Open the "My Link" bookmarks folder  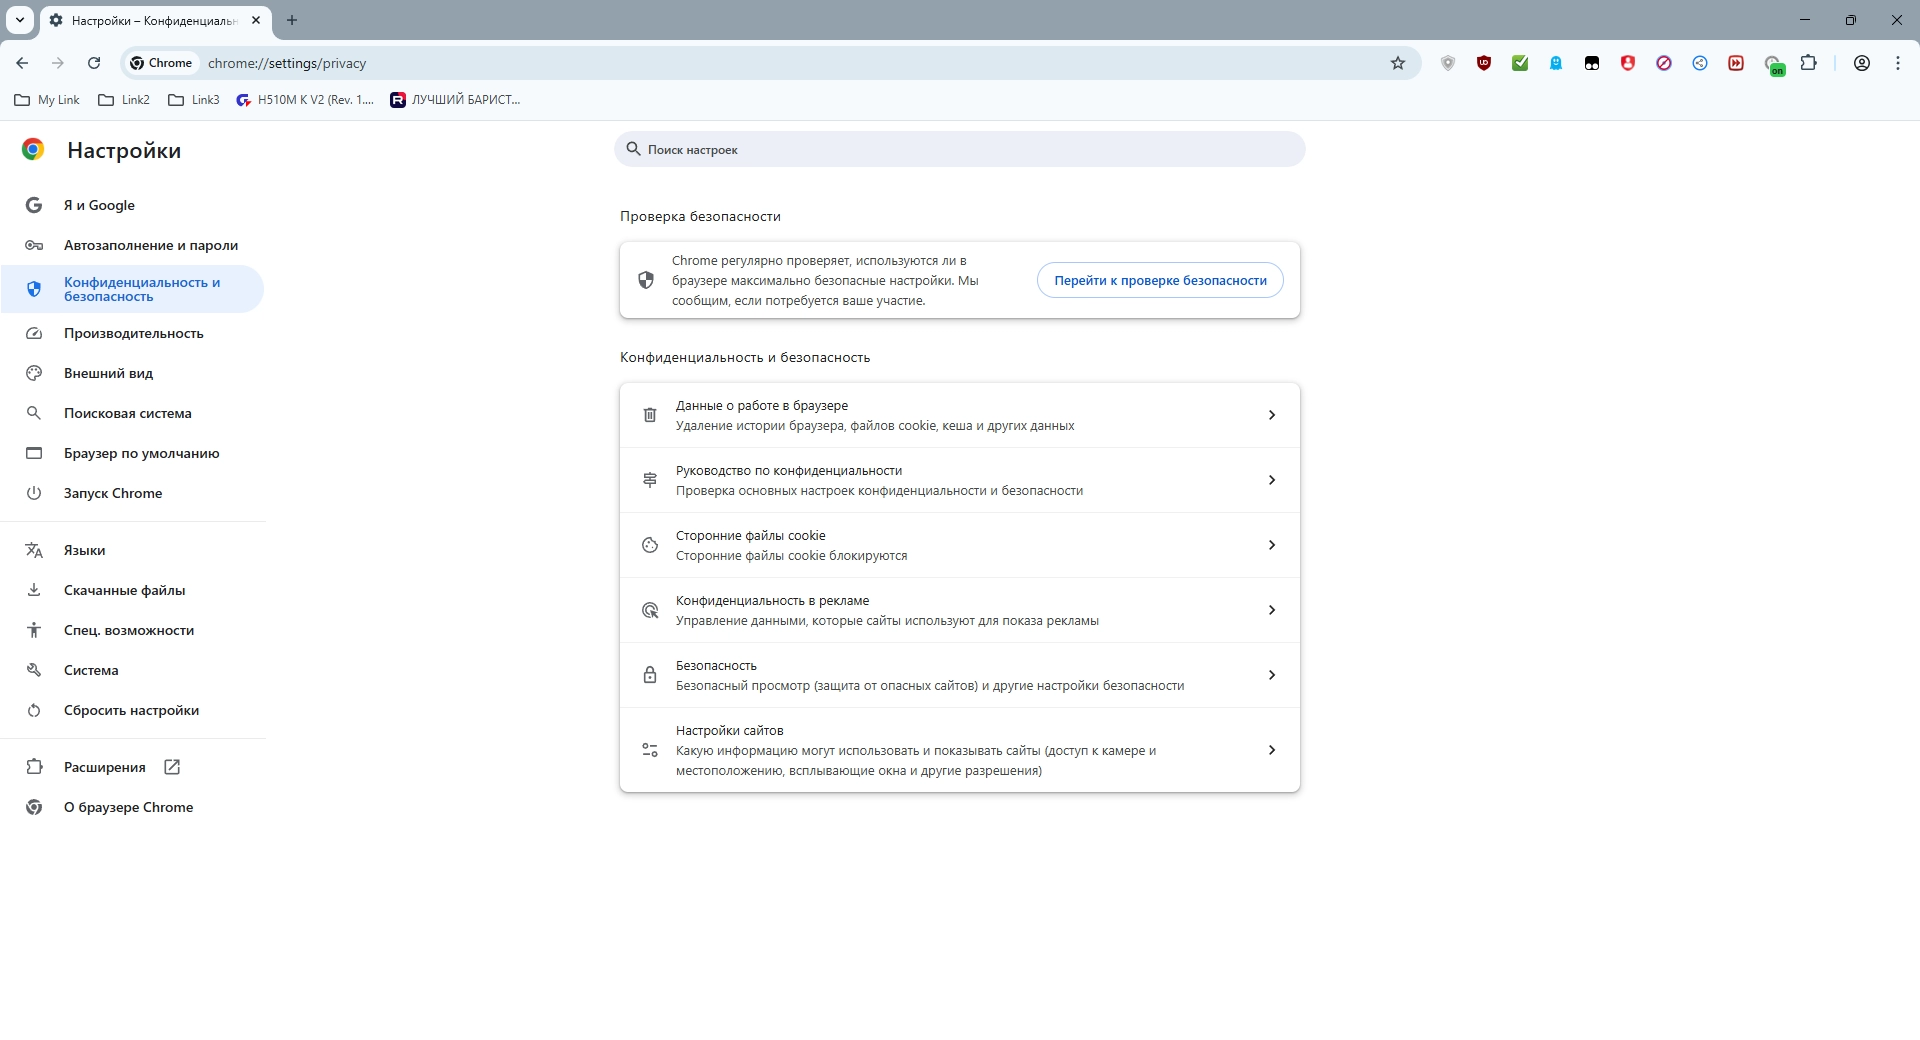pos(47,100)
